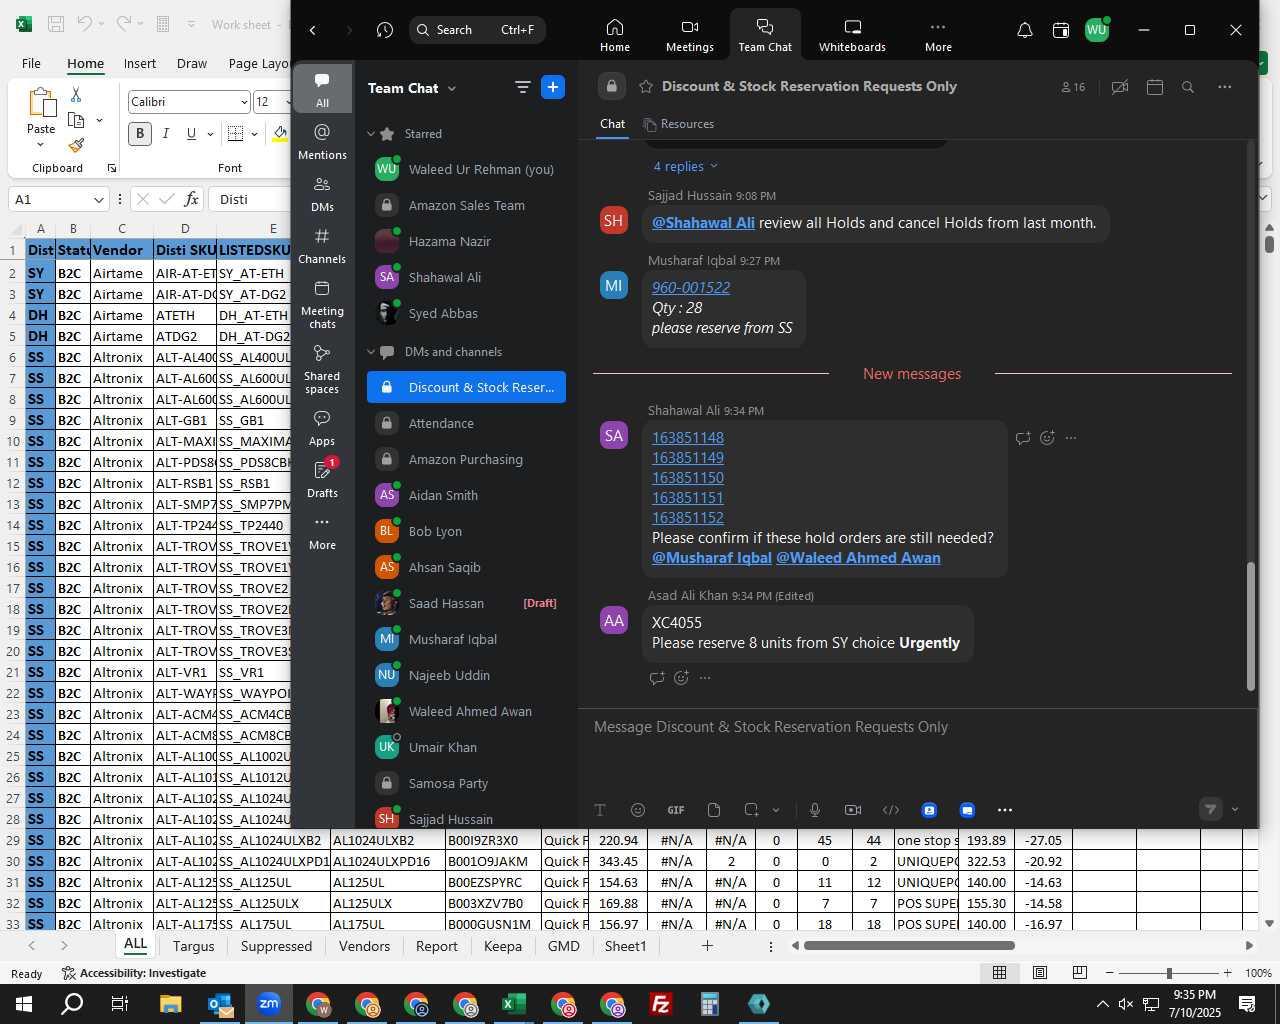Open Mentions in Zoom sidebar
The image size is (1280, 1024).
(x=322, y=141)
